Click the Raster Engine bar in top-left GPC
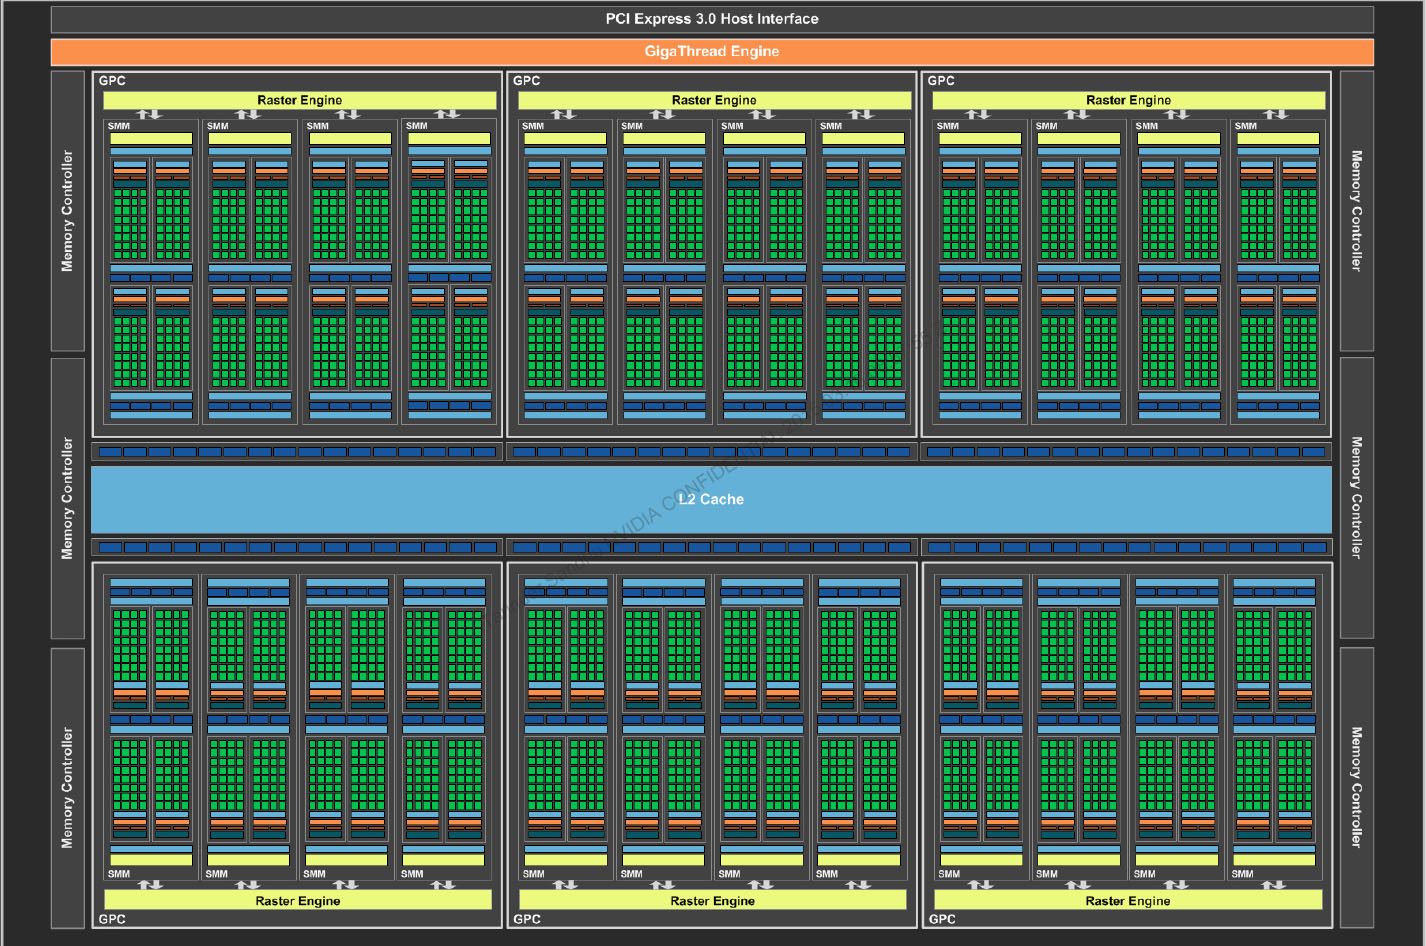The image size is (1426, 946). 299,100
